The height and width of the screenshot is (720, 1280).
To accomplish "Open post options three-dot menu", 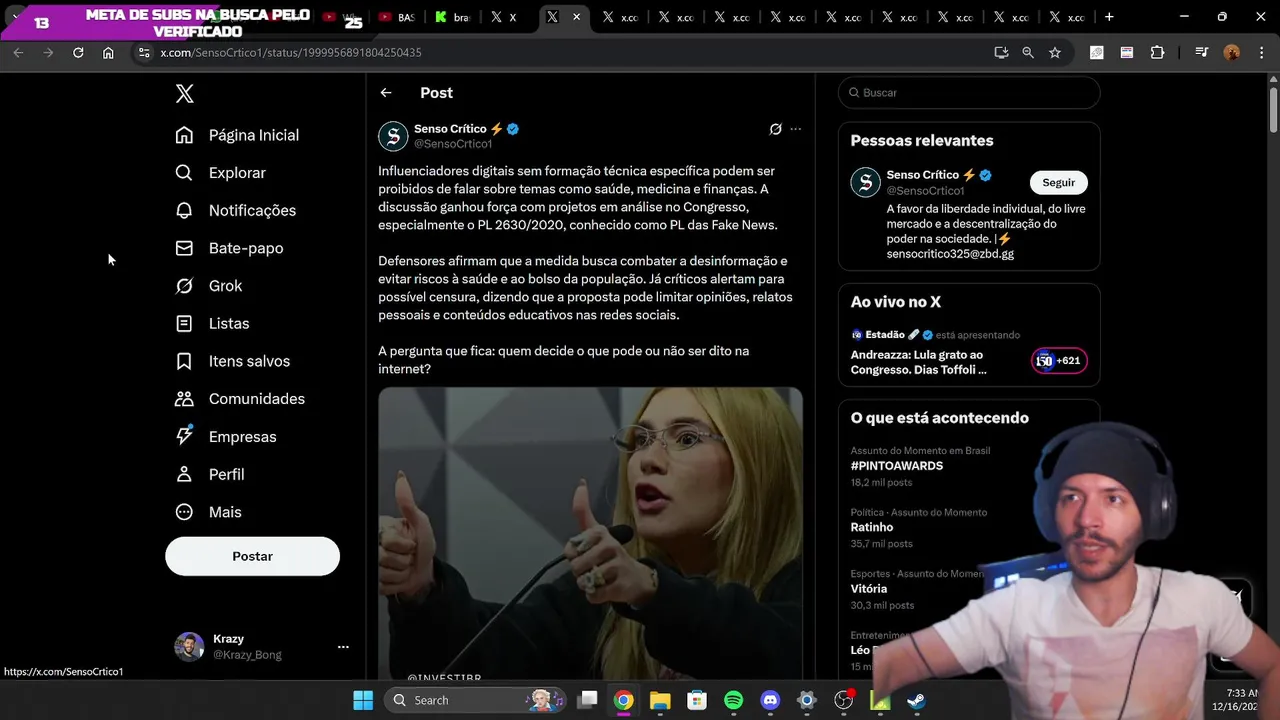I will 796,129.
